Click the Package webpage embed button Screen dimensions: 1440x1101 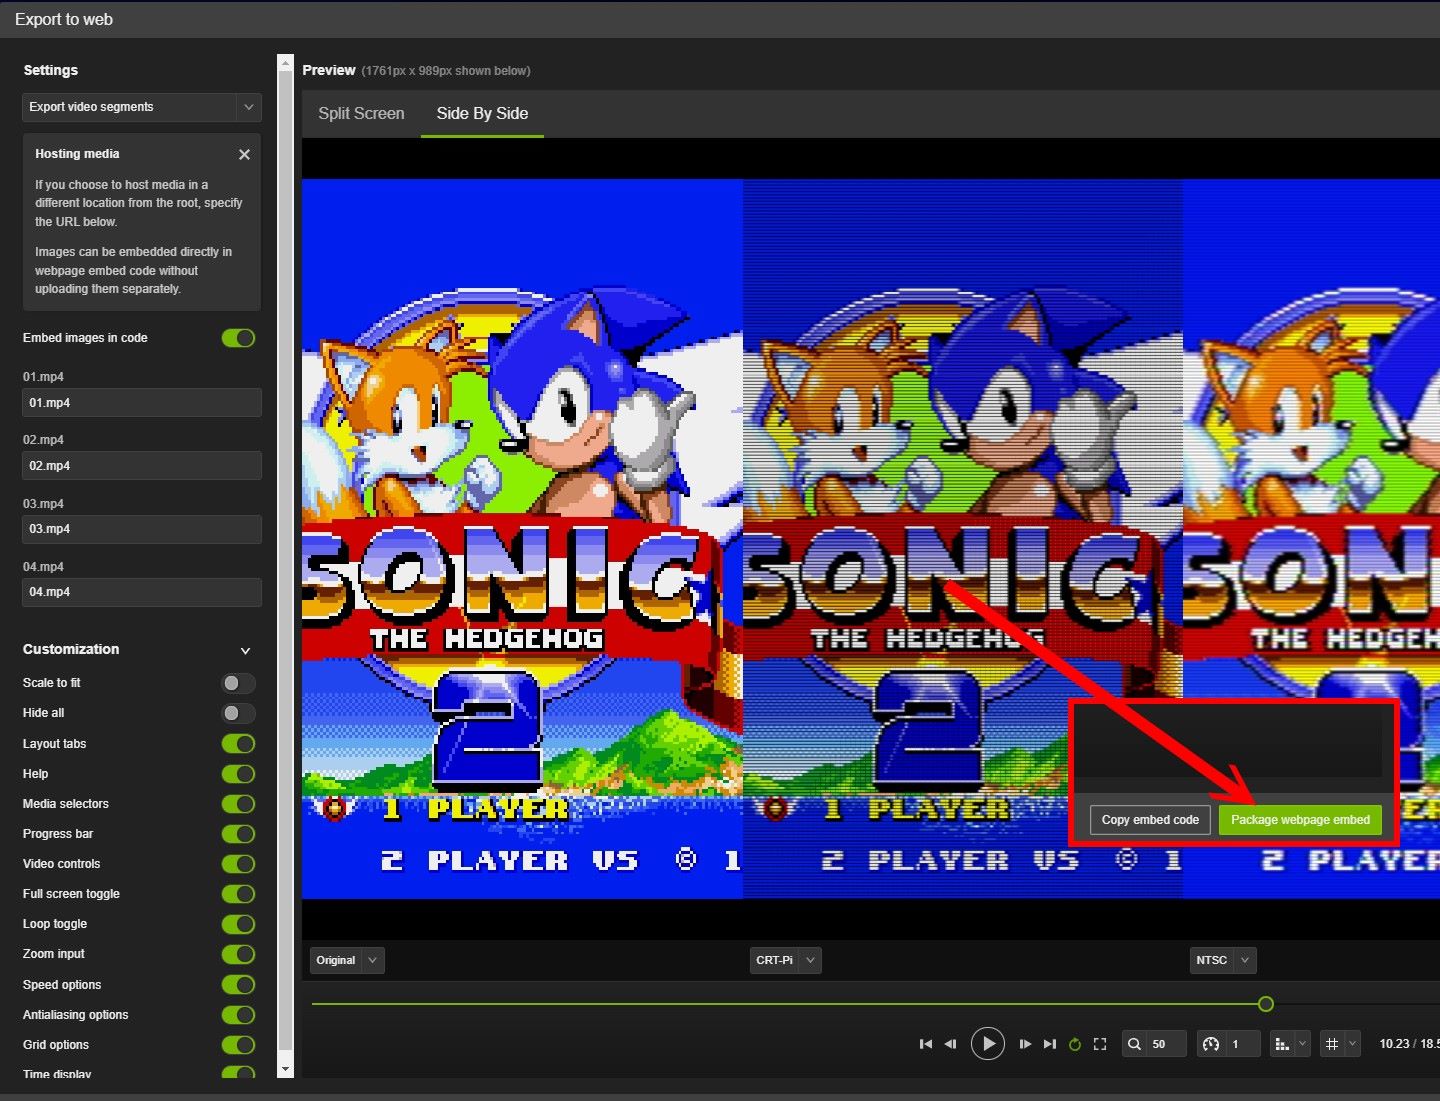[1300, 820]
